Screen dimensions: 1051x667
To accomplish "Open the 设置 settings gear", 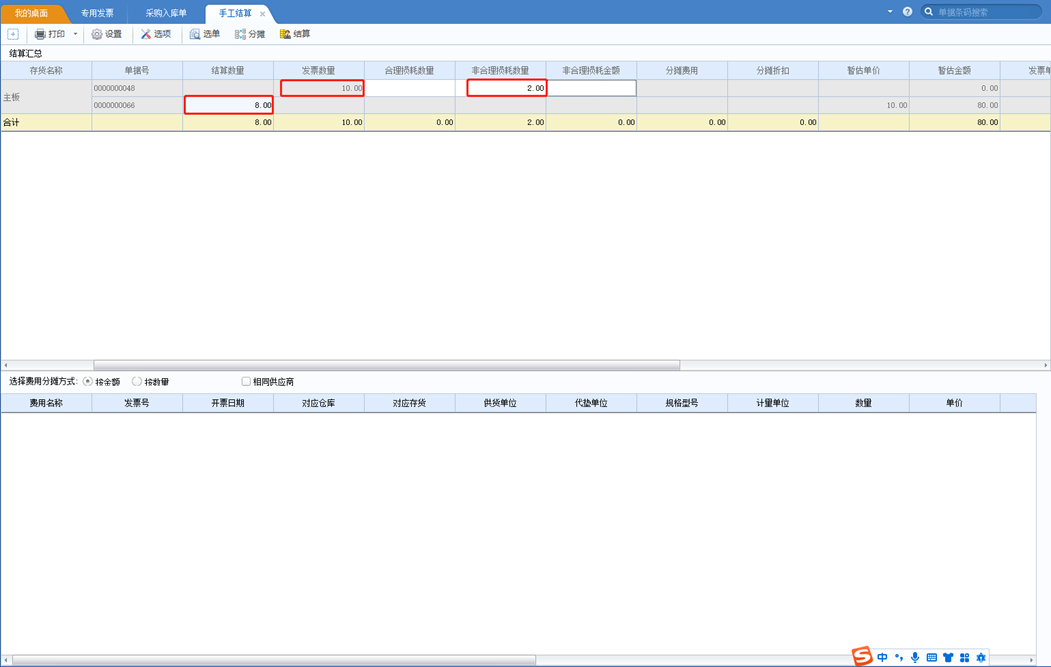I will tap(97, 34).
